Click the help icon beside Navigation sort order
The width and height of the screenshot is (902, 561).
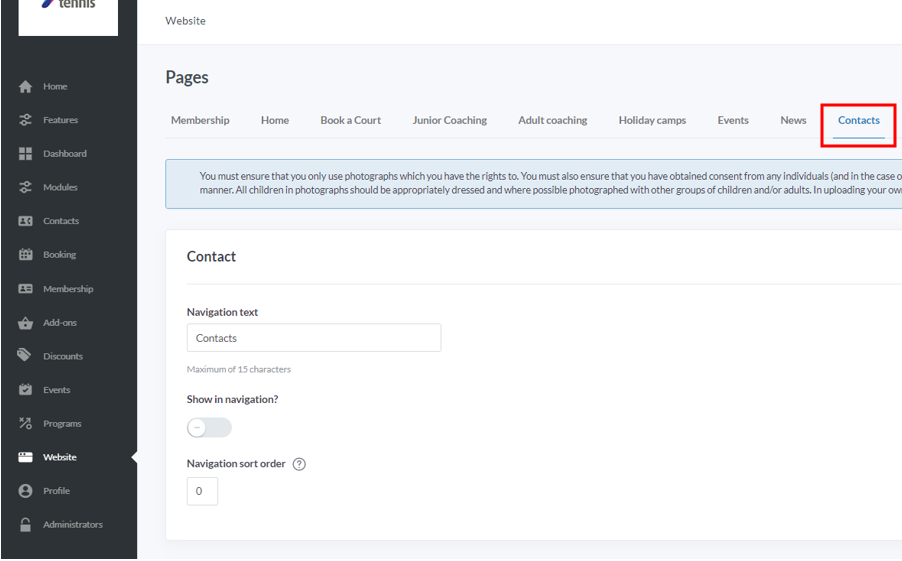coord(299,464)
